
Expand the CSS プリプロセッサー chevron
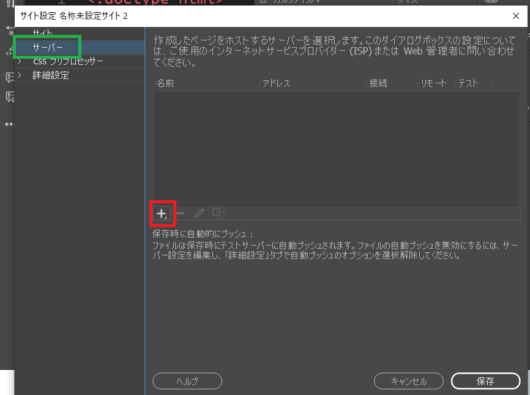(x=20, y=61)
